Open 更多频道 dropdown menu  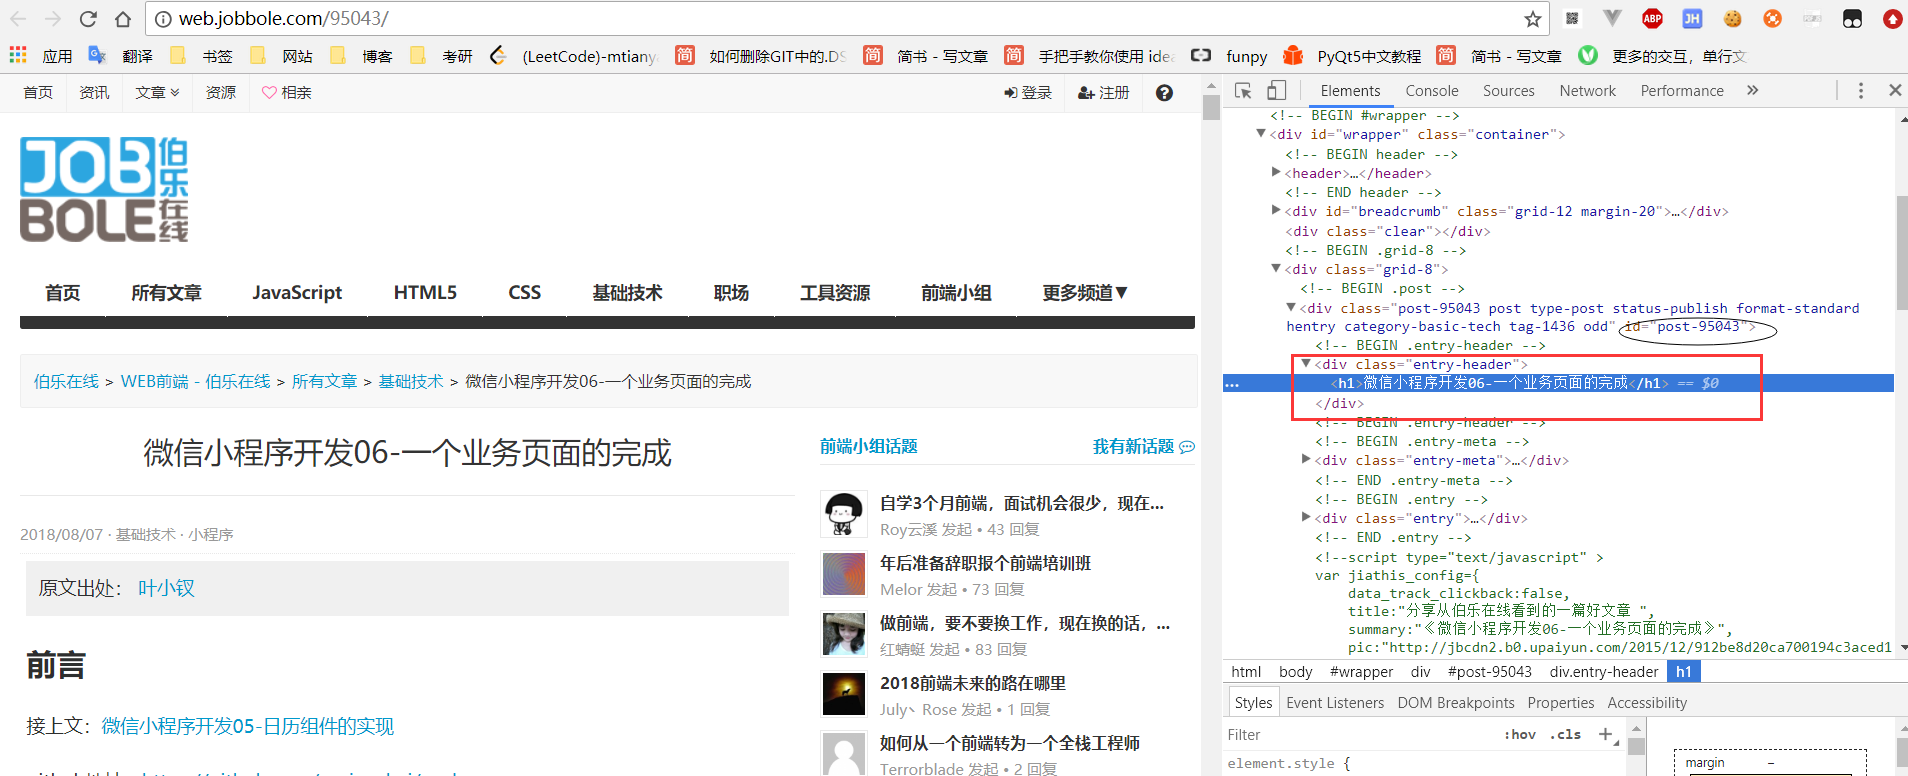(1085, 292)
